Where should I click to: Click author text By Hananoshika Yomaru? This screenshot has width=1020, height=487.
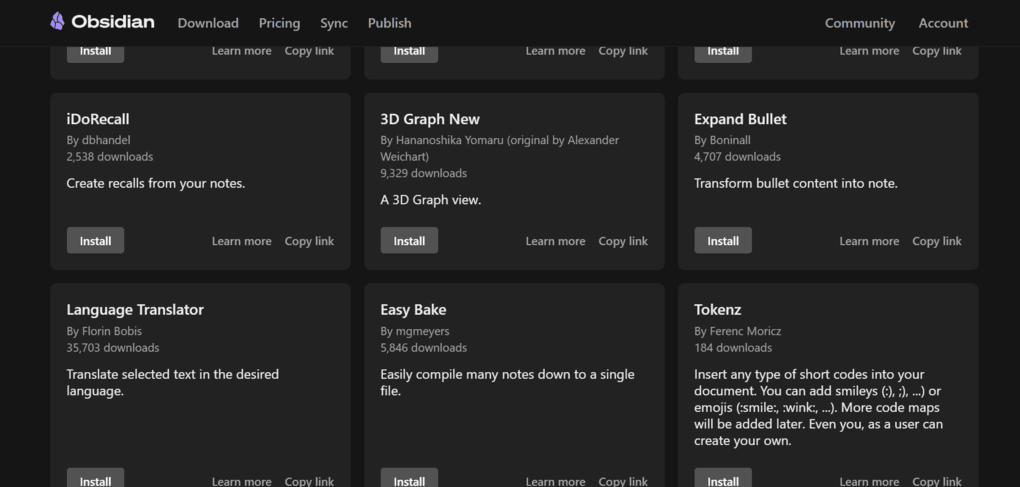tap(500, 148)
